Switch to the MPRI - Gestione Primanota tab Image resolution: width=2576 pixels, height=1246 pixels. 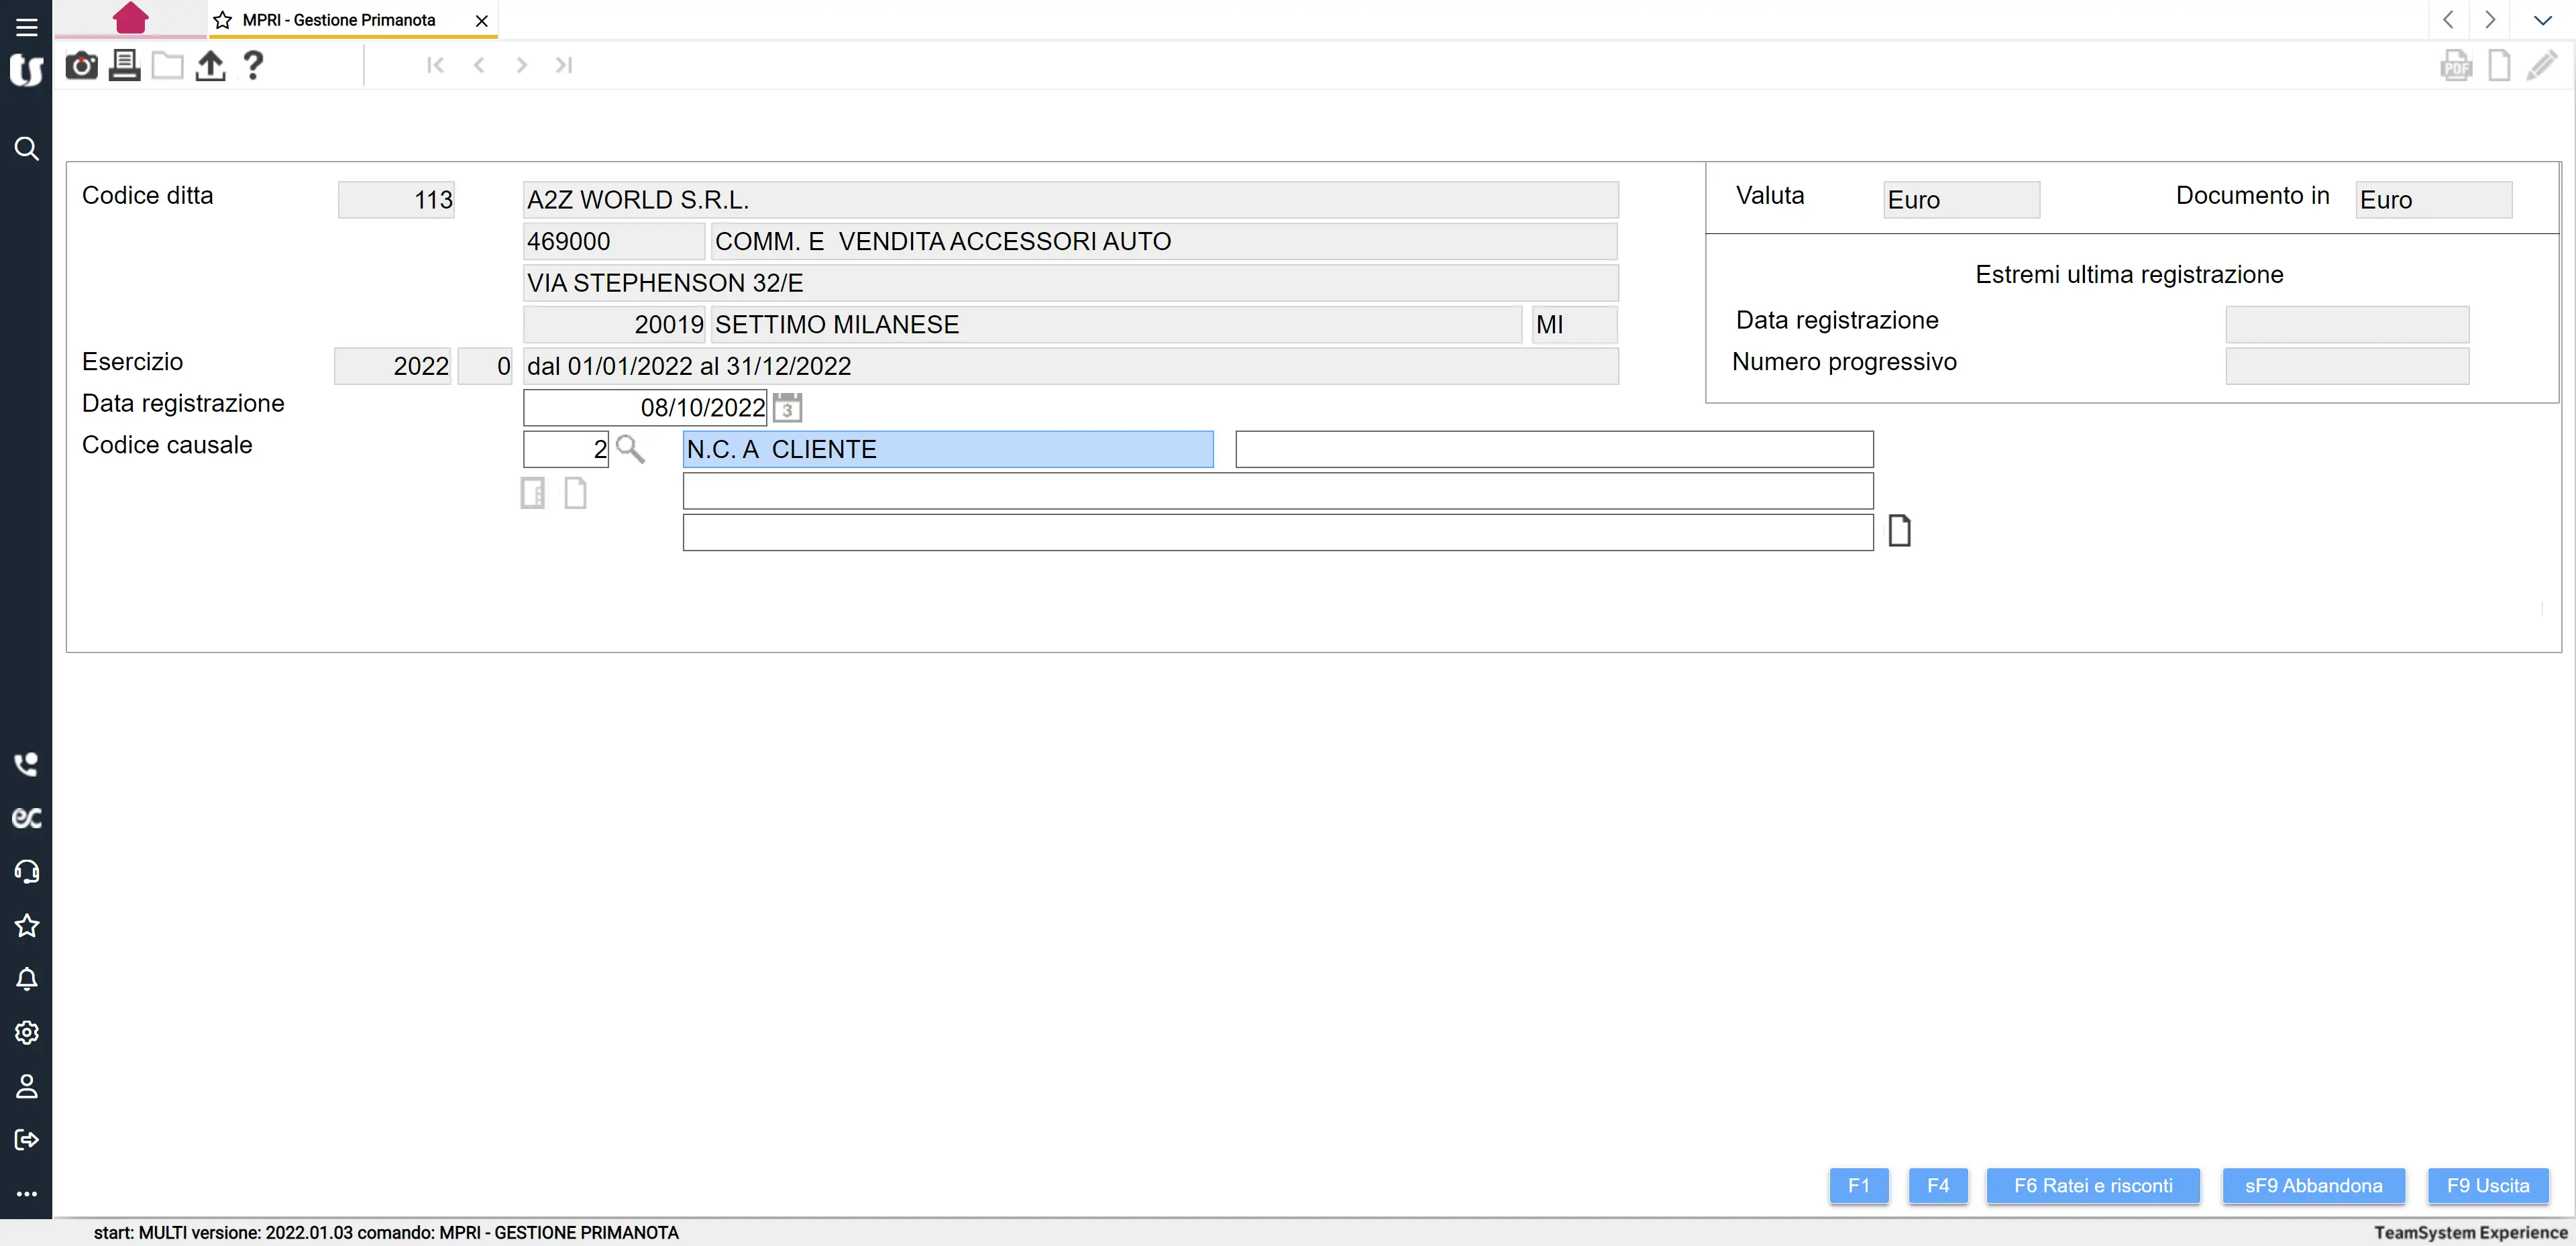pos(339,20)
